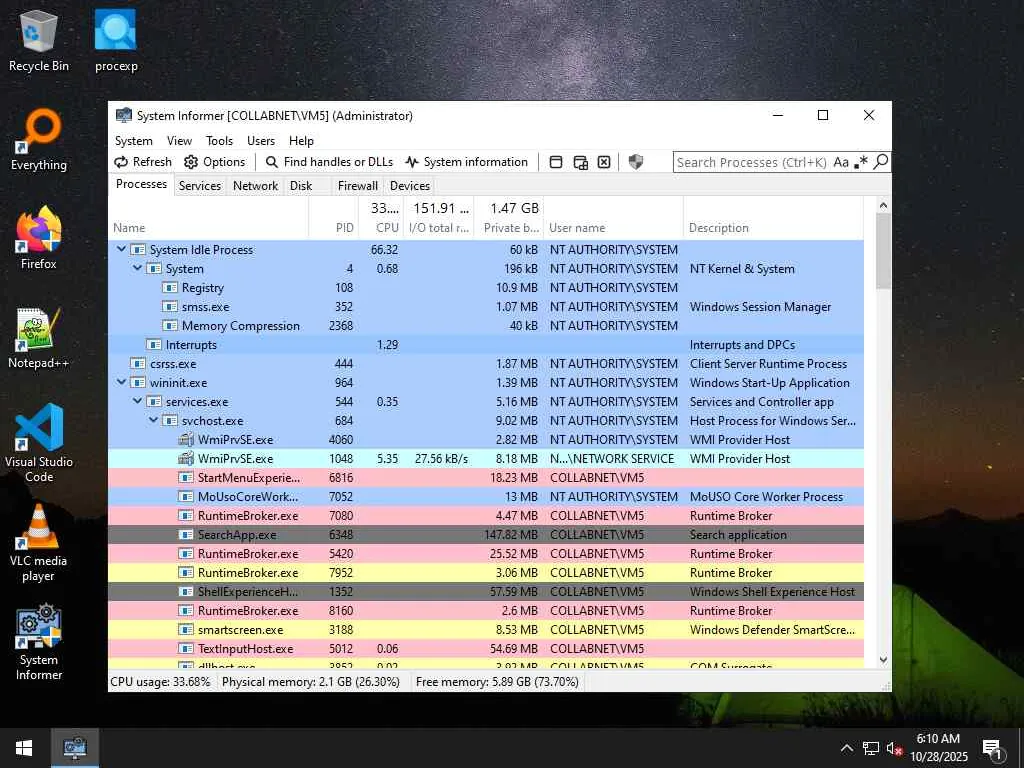Focus the Search Processes input field

752,162
